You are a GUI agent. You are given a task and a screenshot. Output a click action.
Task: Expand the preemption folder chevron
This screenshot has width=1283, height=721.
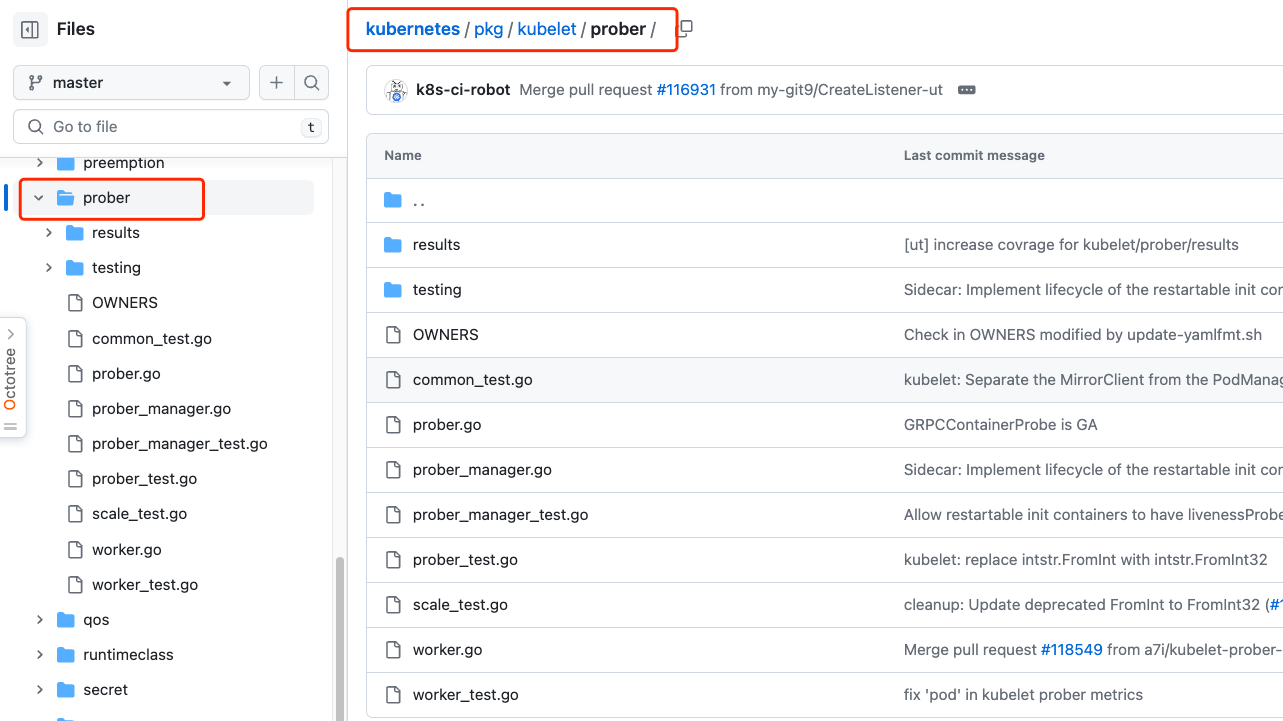40,163
